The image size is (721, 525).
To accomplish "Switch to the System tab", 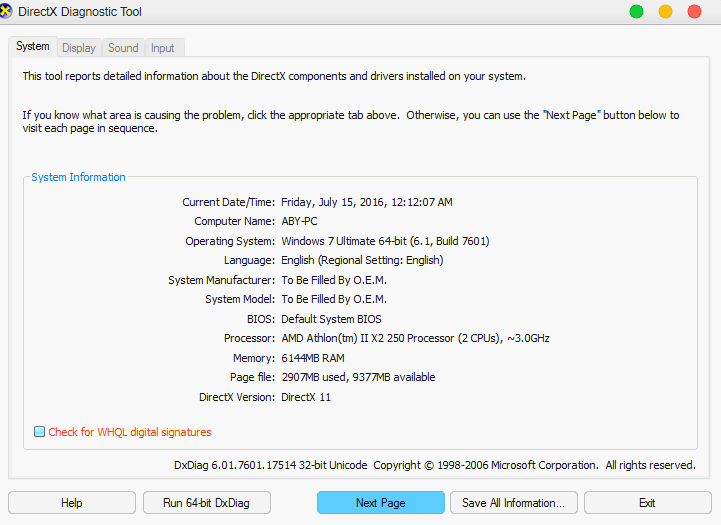I will pos(33,46).
